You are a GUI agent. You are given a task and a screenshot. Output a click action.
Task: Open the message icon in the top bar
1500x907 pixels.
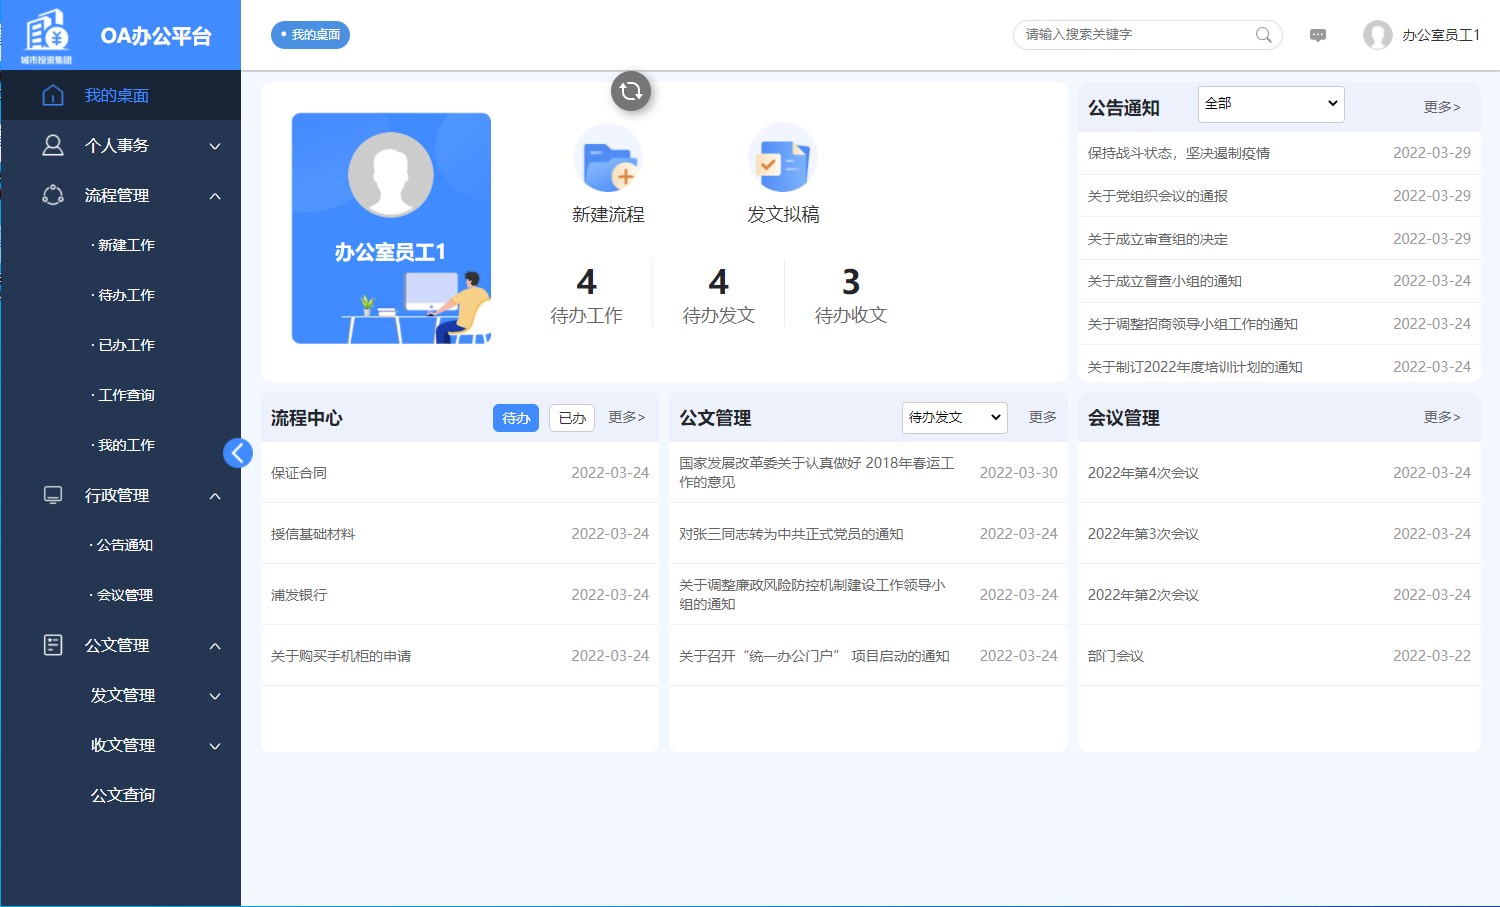1317,34
